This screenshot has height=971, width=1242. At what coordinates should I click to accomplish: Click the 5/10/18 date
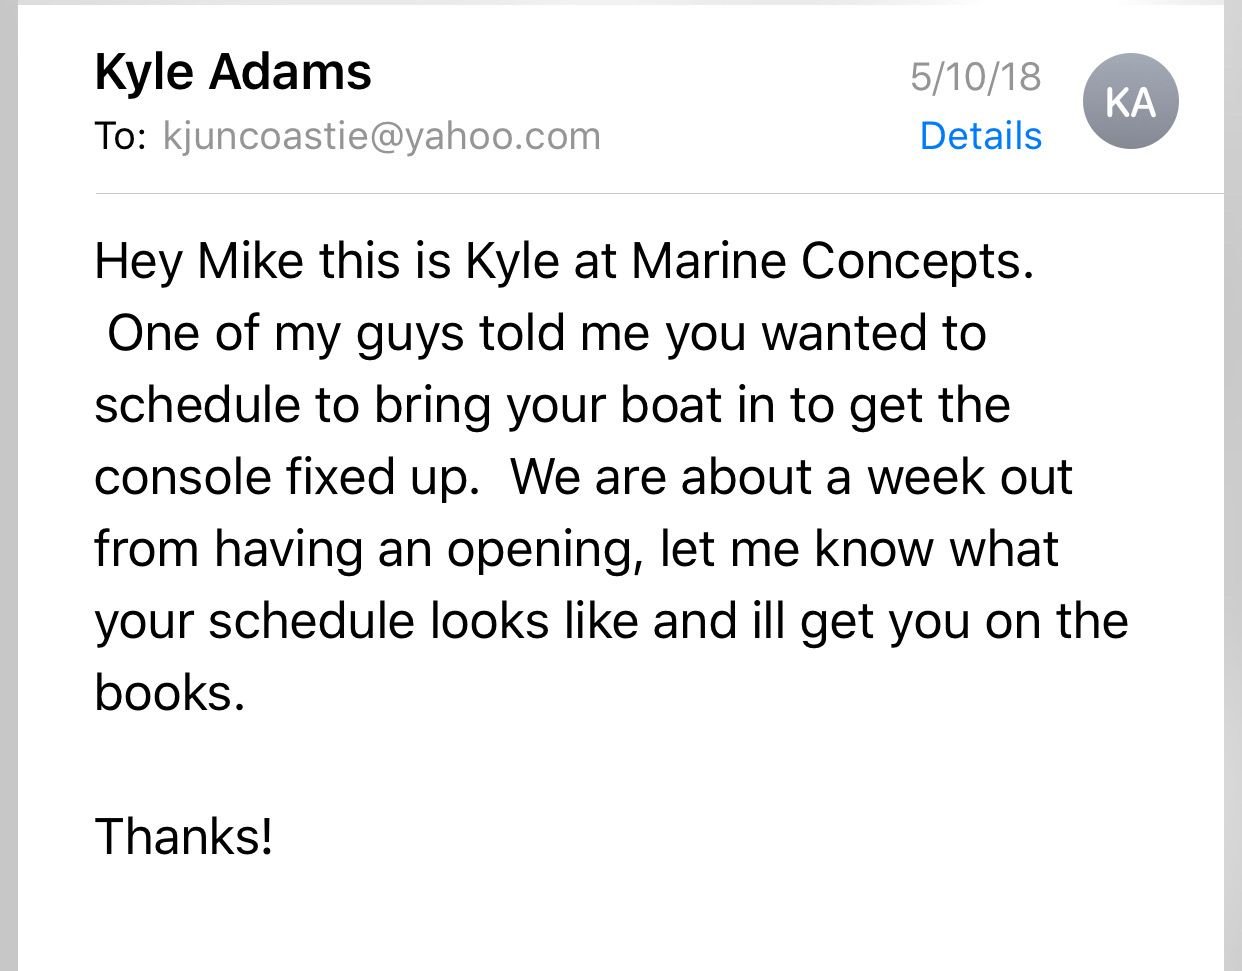pos(975,76)
